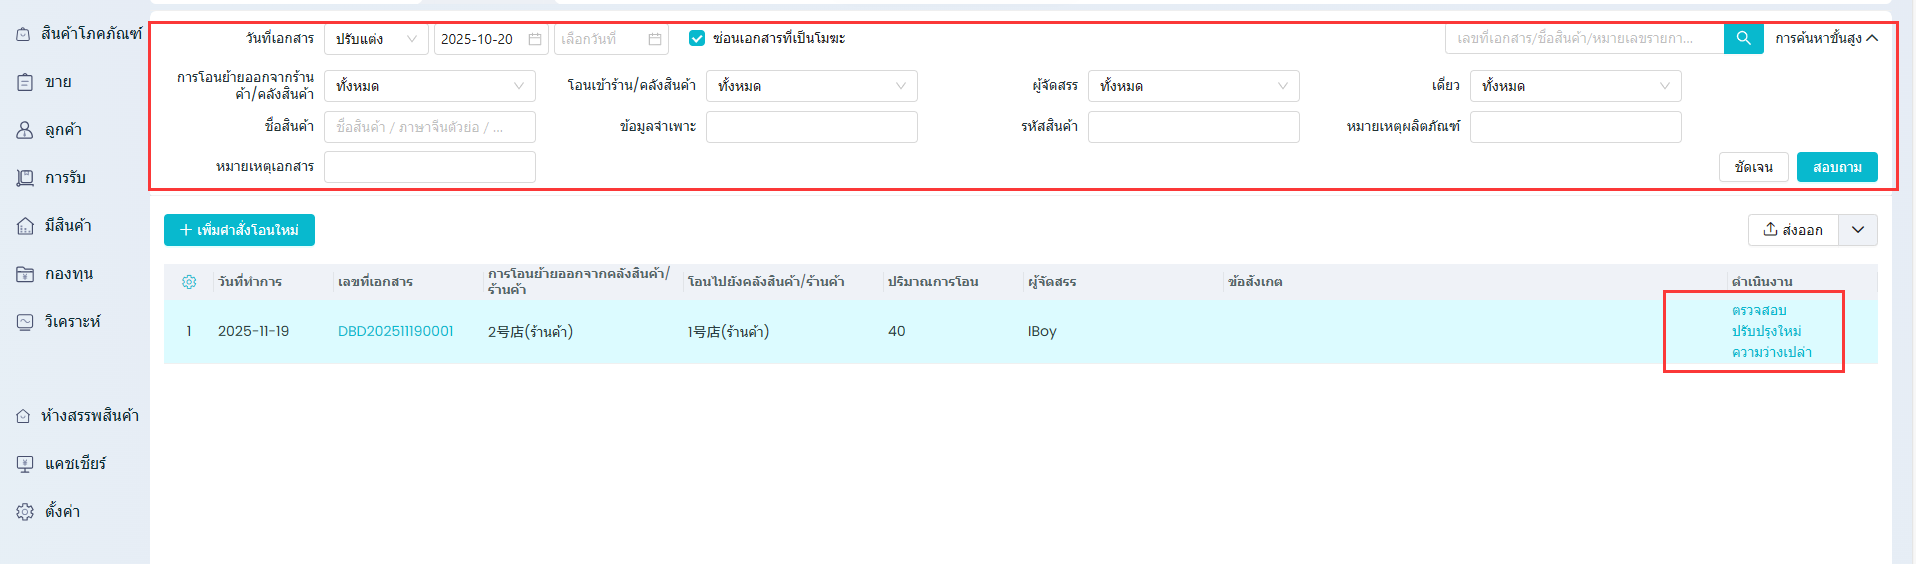Open ลูกค้า sidebar menu icon

click(x=25, y=130)
